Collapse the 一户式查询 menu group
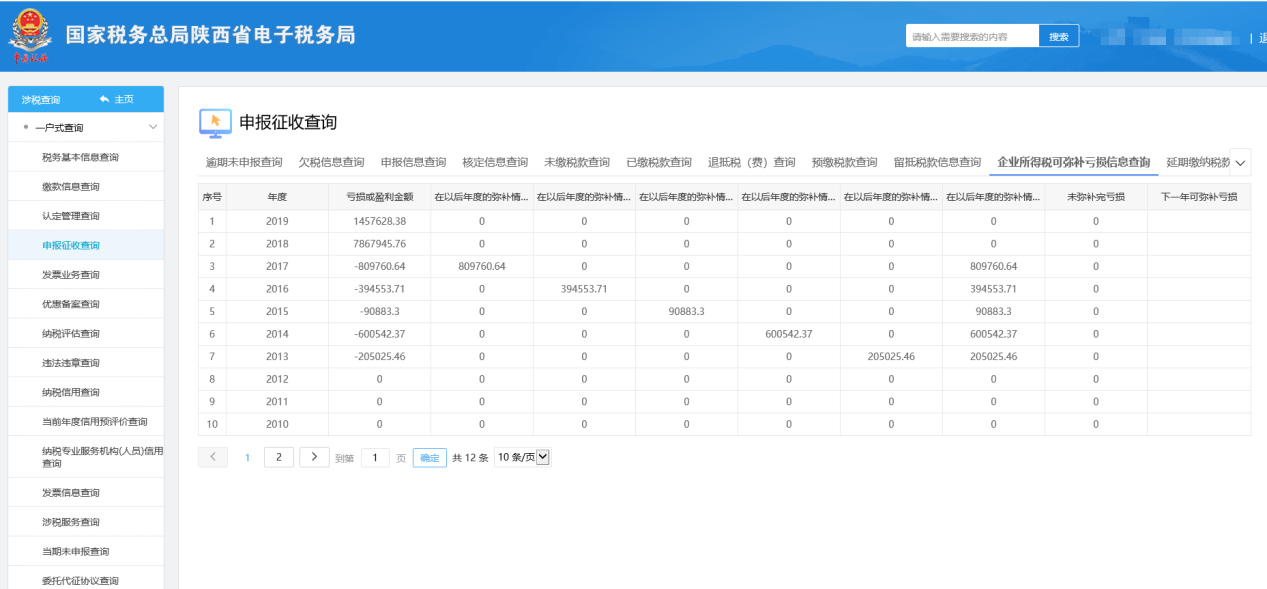This screenshot has width=1267, height=589. [153, 128]
